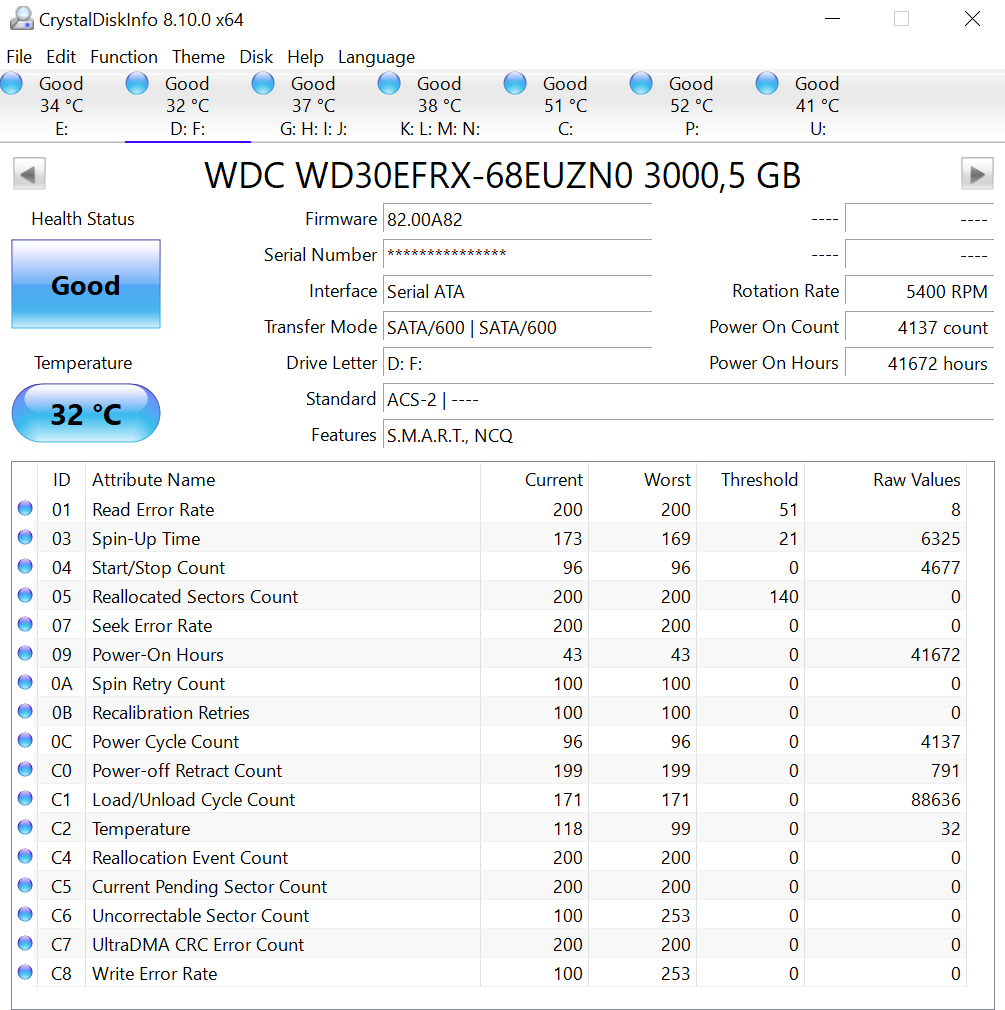Open the Function menu

point(124,57)
